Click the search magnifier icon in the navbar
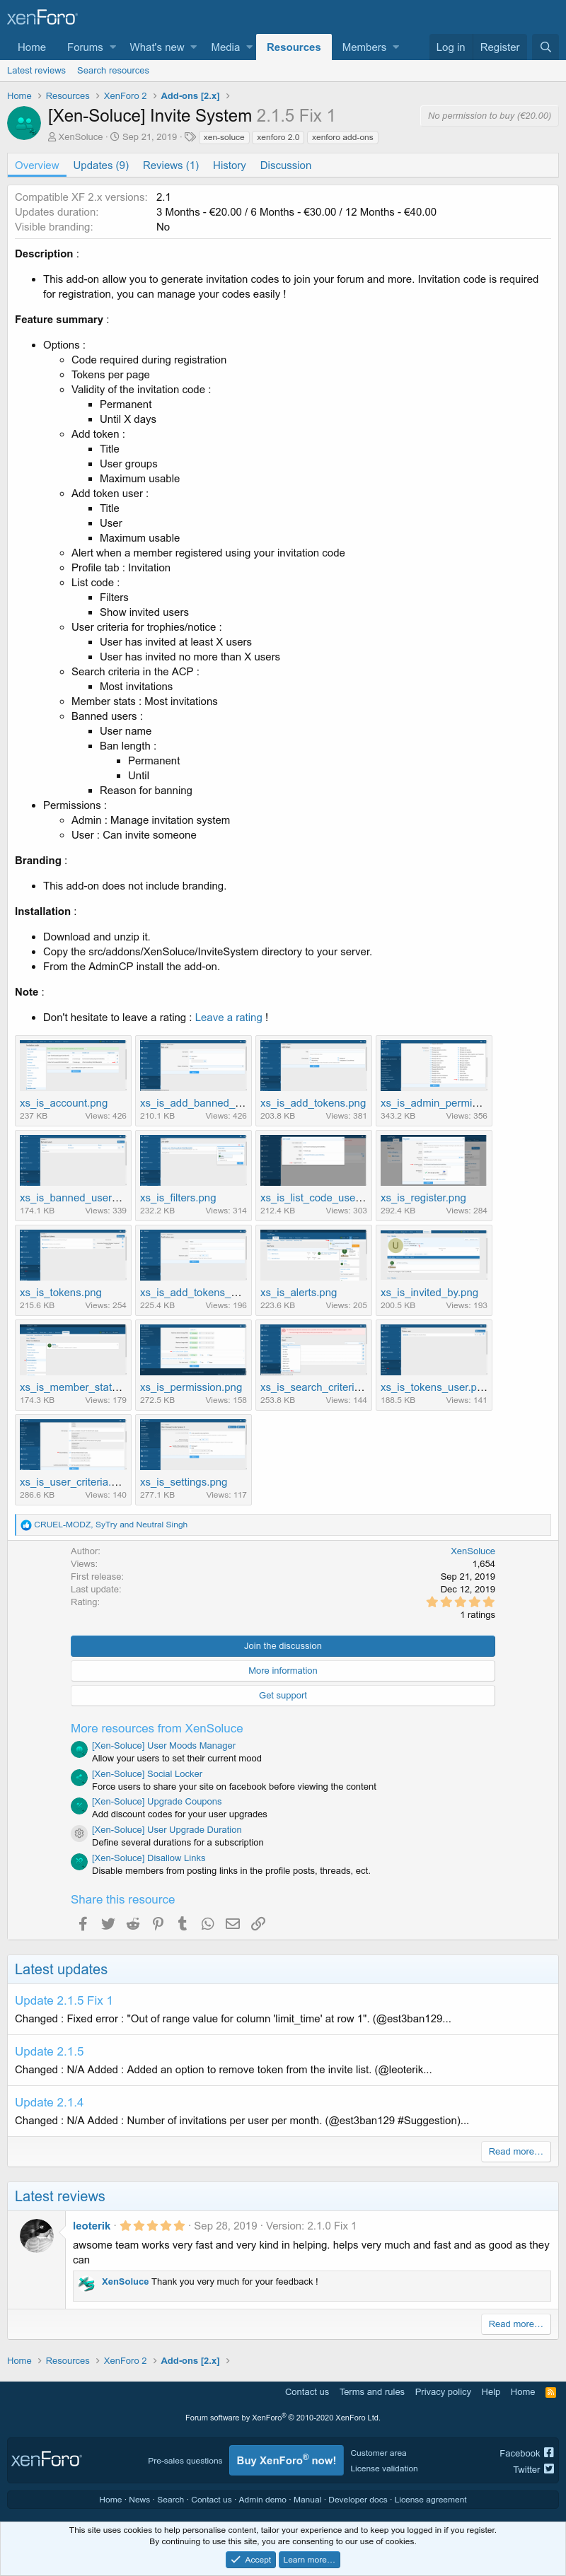The height and width of the screenshot is (2576, 566). [x=545, y=47]
